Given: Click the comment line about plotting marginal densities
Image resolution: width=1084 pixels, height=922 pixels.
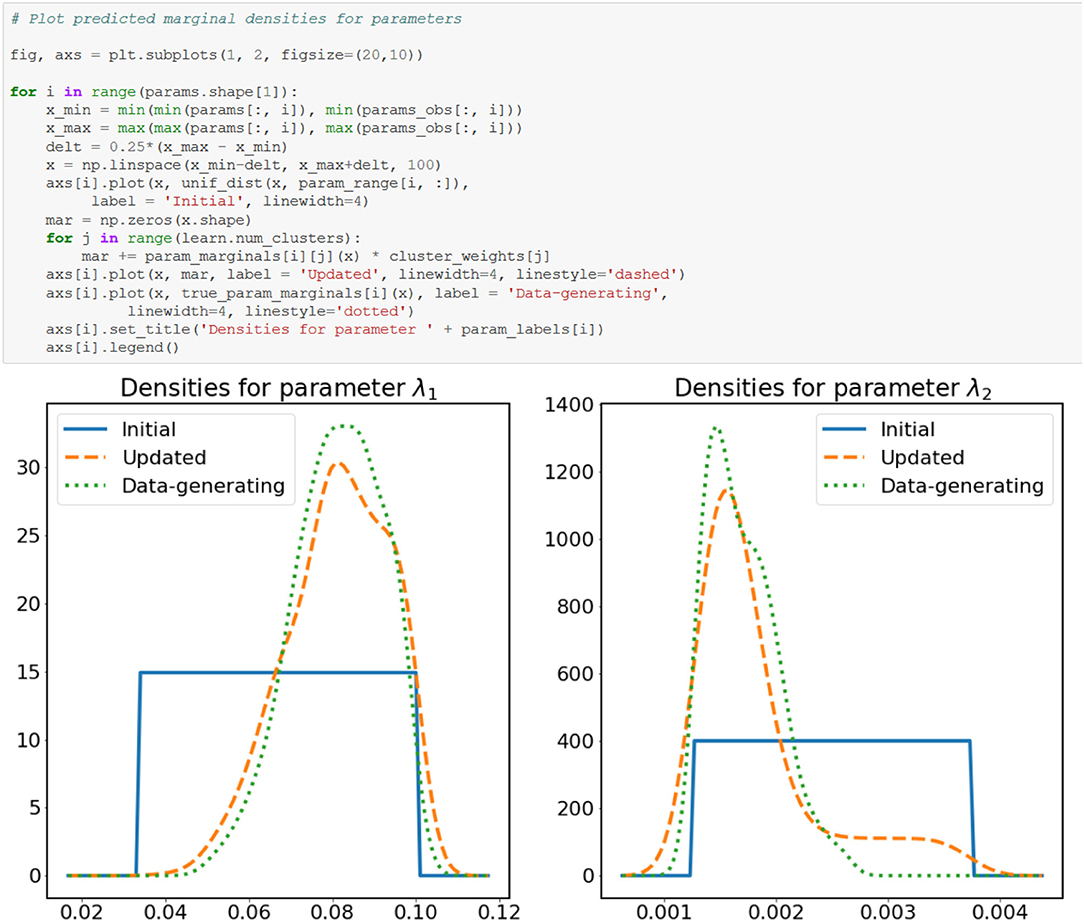Looking at the screenshot, I should [236, 19].
